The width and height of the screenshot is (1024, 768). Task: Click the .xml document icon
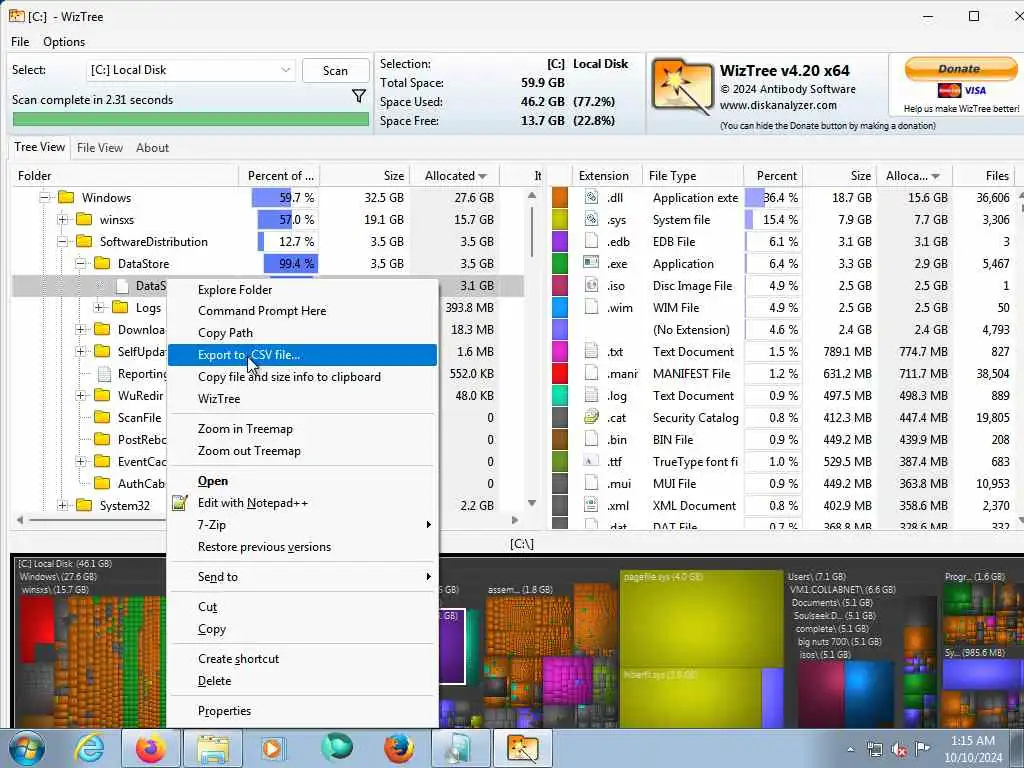tap(592, 505)
